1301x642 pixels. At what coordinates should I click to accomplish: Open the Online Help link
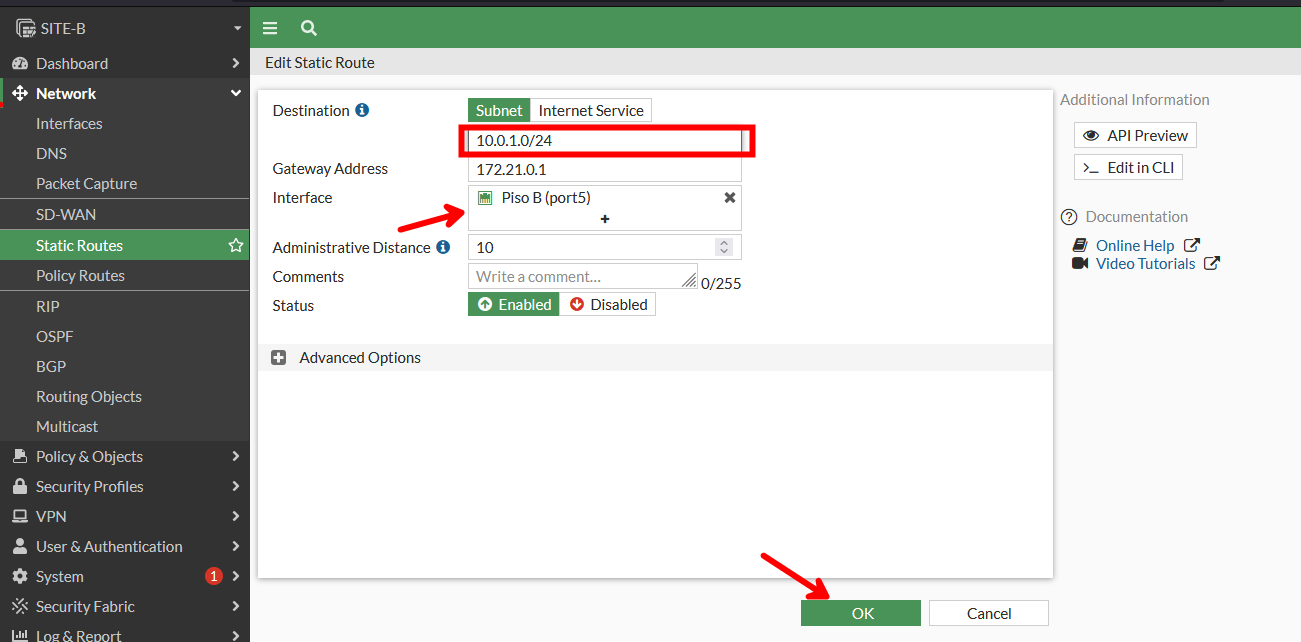(x=1134, y=245)
